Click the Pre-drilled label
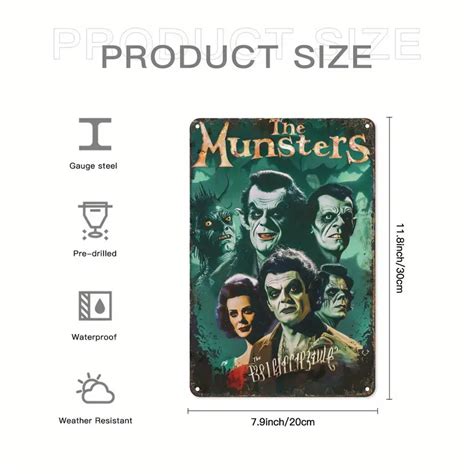 95,253
